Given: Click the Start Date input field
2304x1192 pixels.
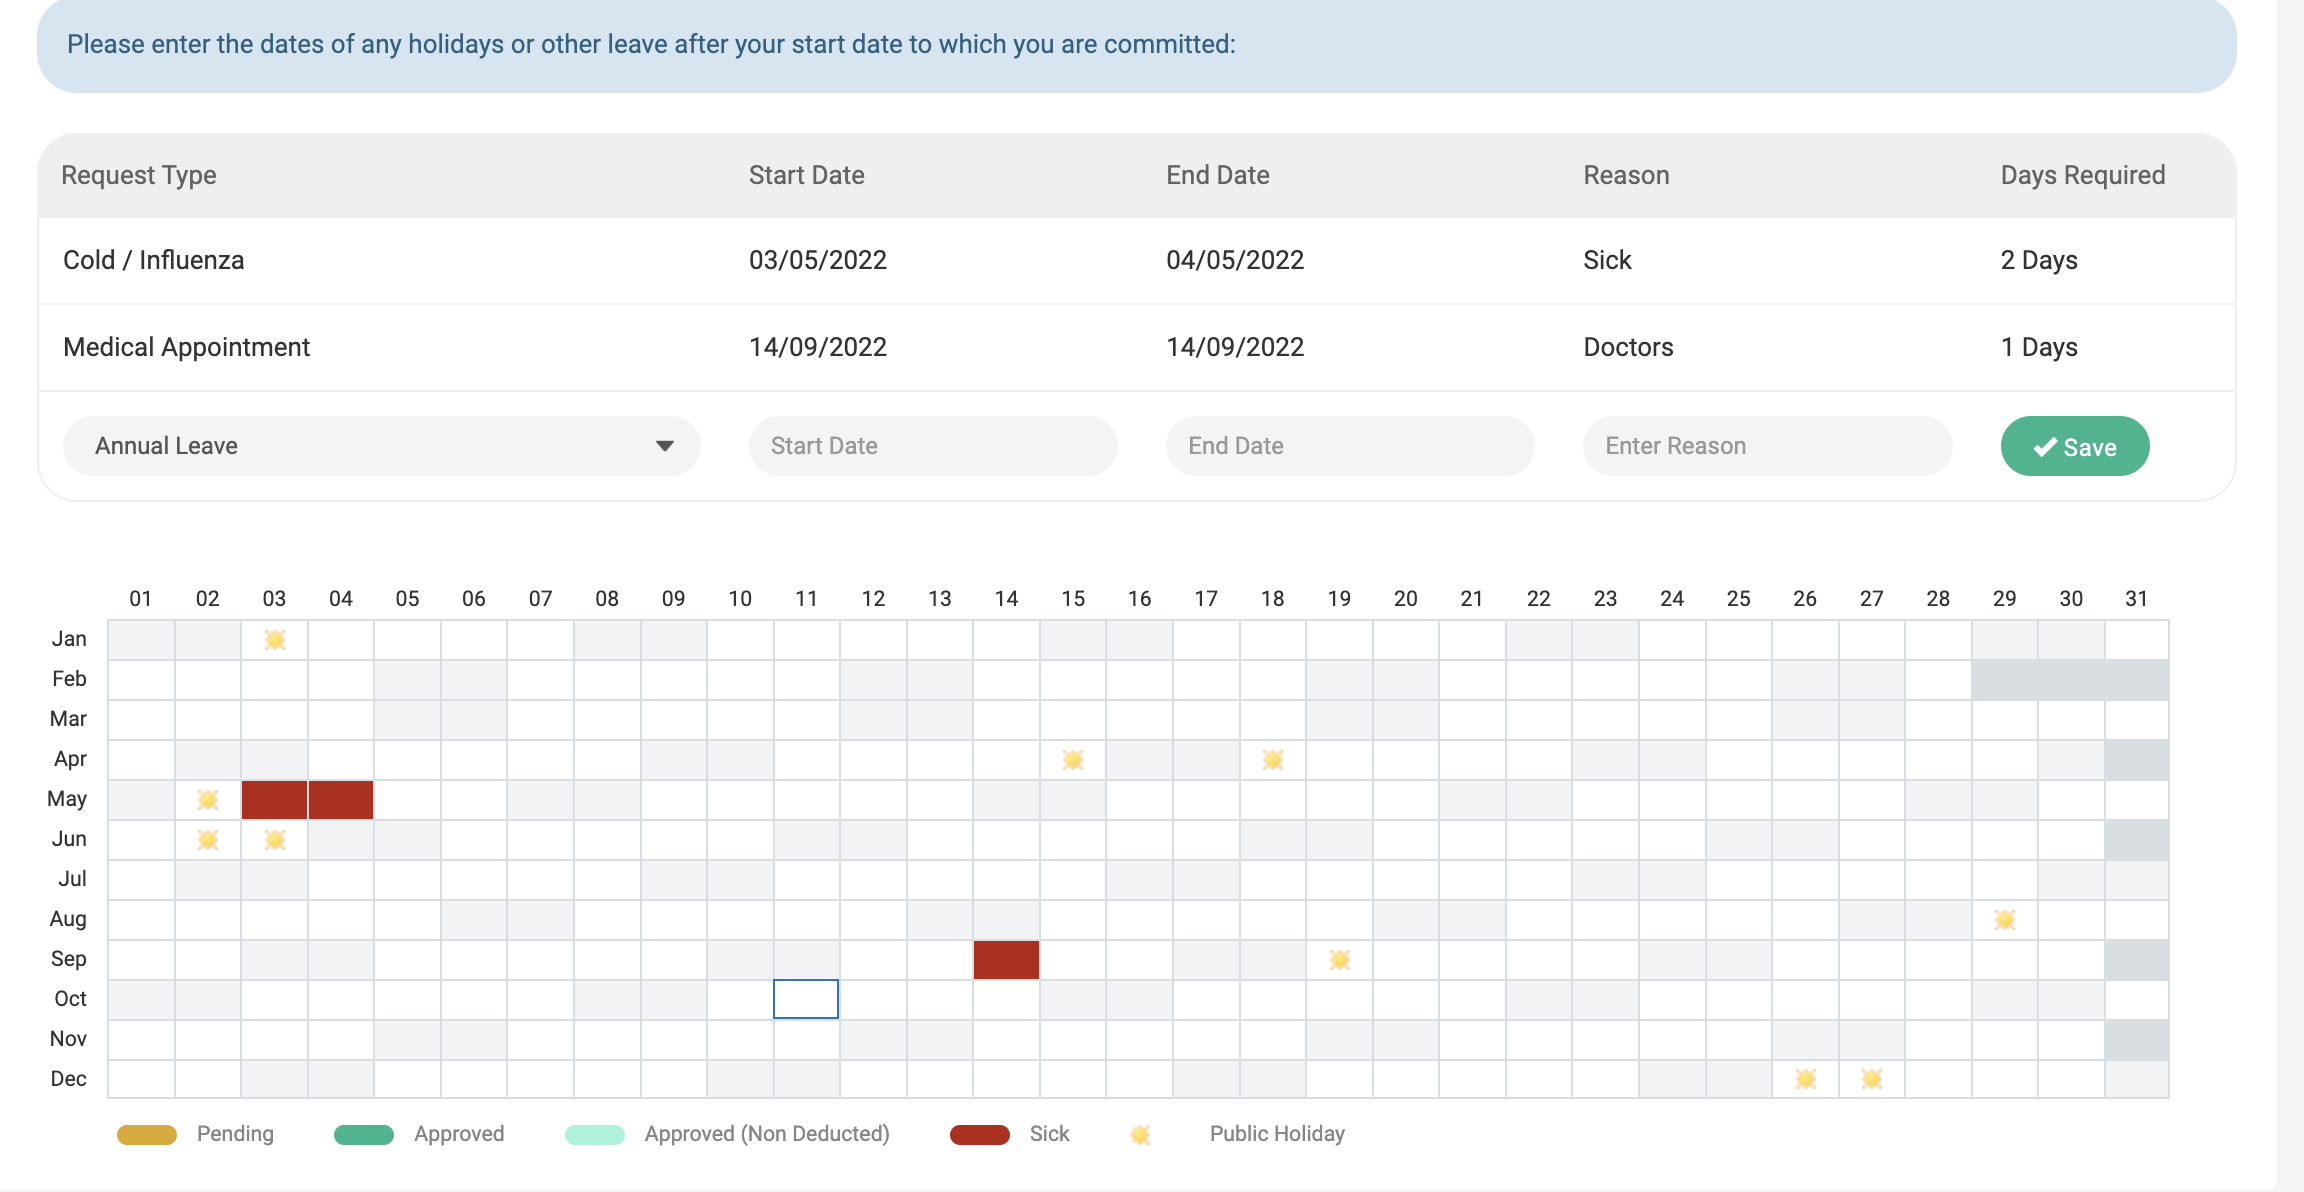Looking at the screenshot, I should tap(932, 446).
